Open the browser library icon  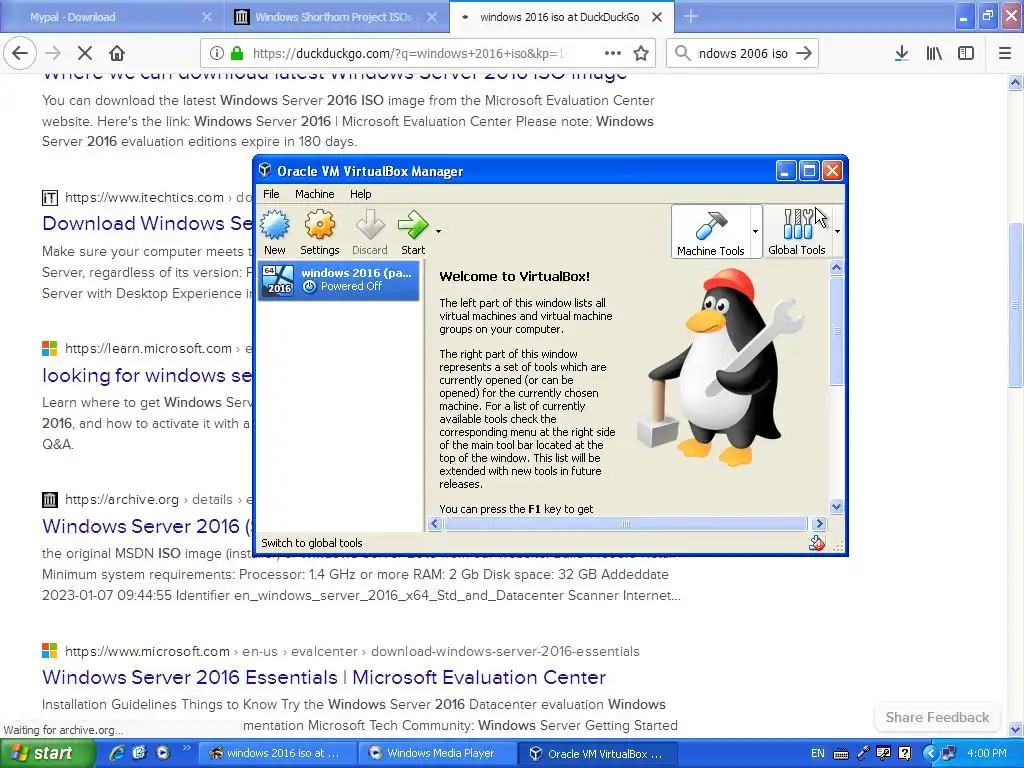pos(934,53)
